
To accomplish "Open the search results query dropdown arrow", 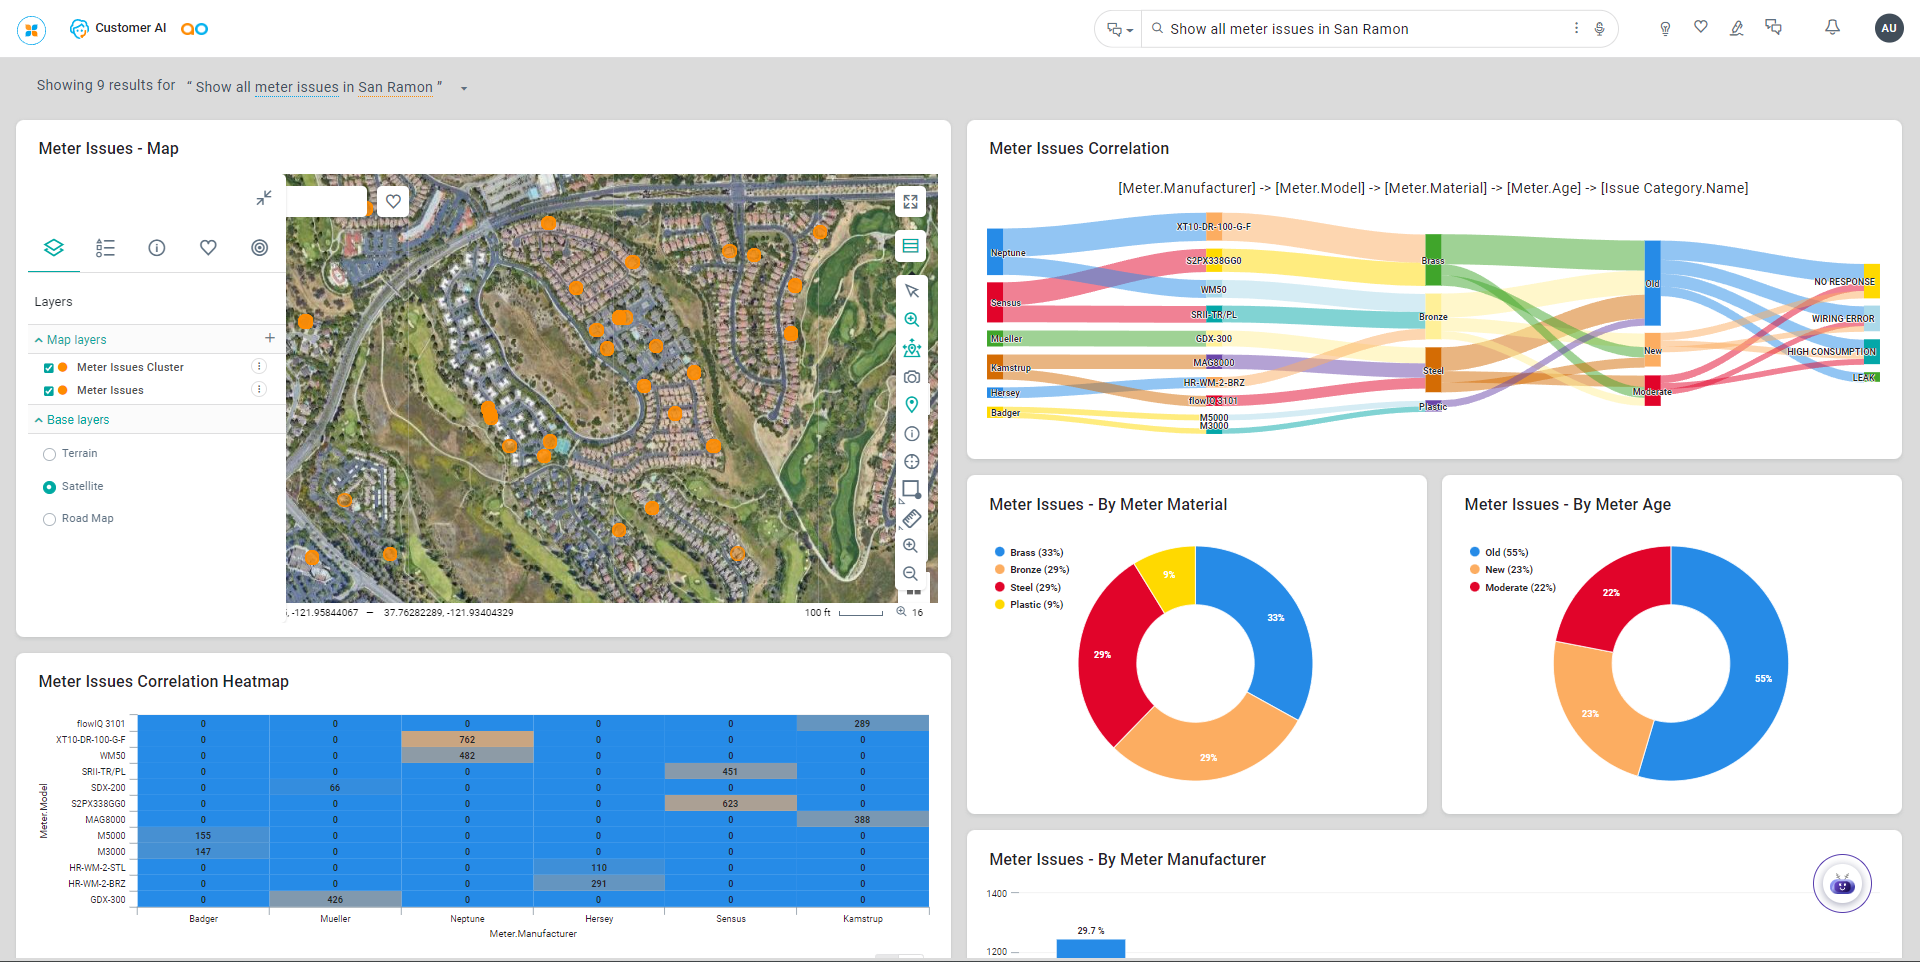I will pyautogui.click(x=464, y=88).
